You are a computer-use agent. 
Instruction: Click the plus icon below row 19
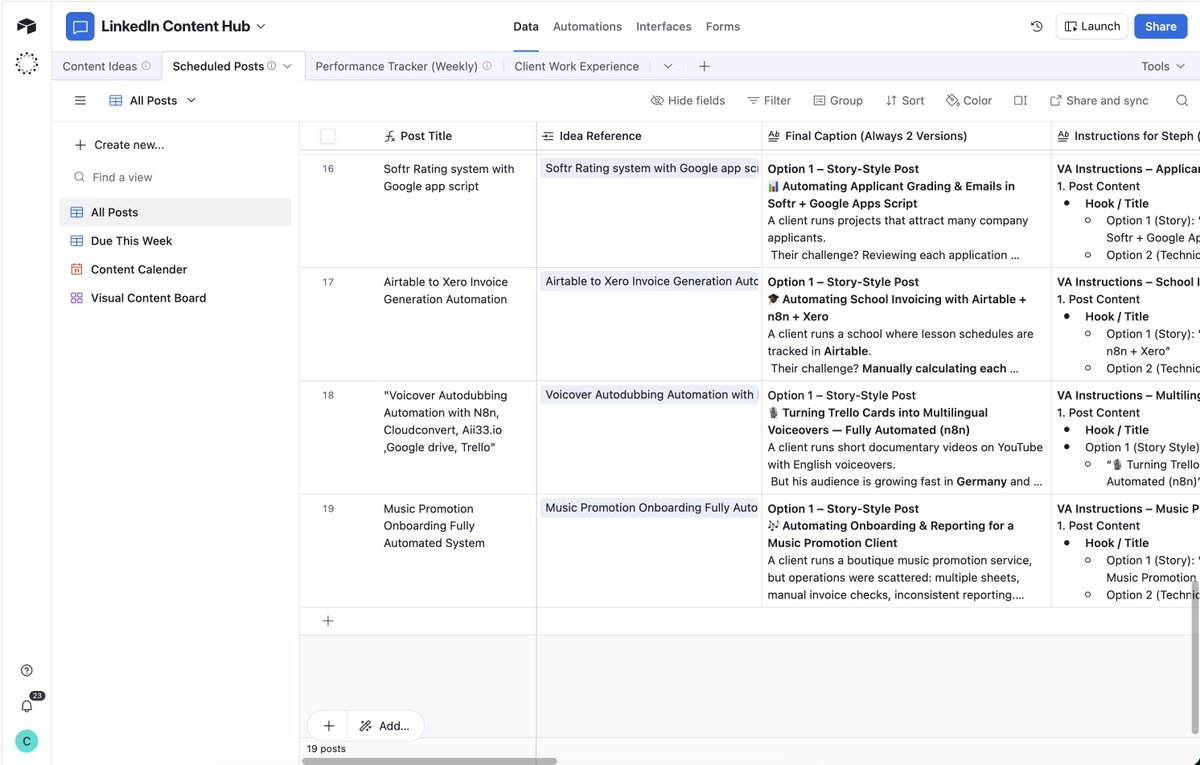click(328, 621)
